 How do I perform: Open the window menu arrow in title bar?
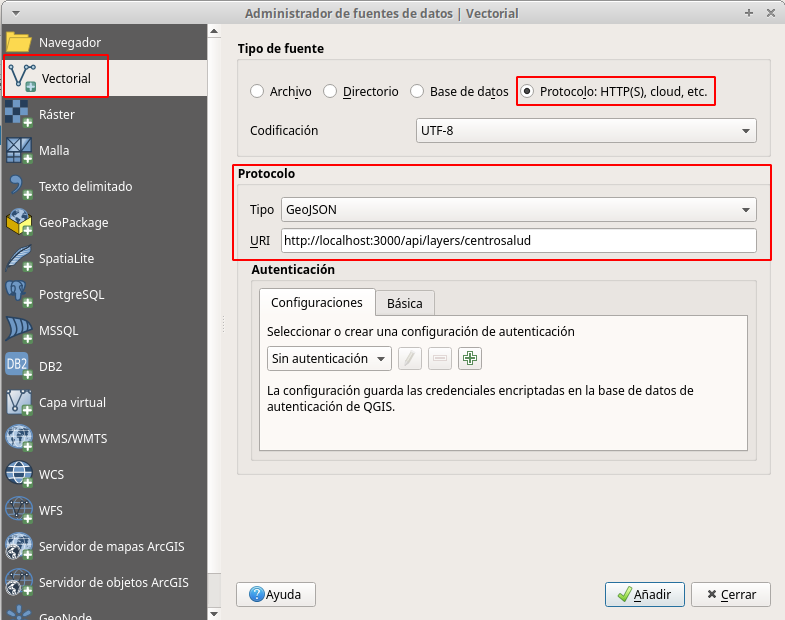(16, 13)
